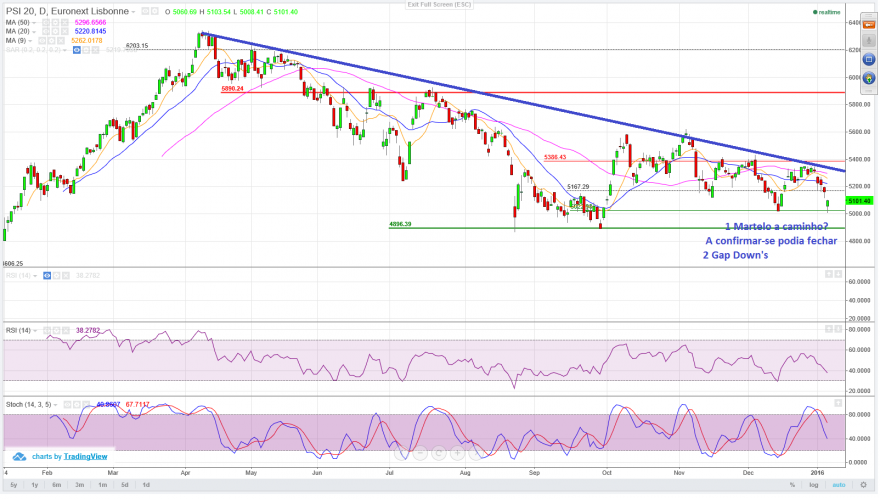Expand the MA (20) indicator dropdown arrow
880x499 pixels.
coord(34,31)
